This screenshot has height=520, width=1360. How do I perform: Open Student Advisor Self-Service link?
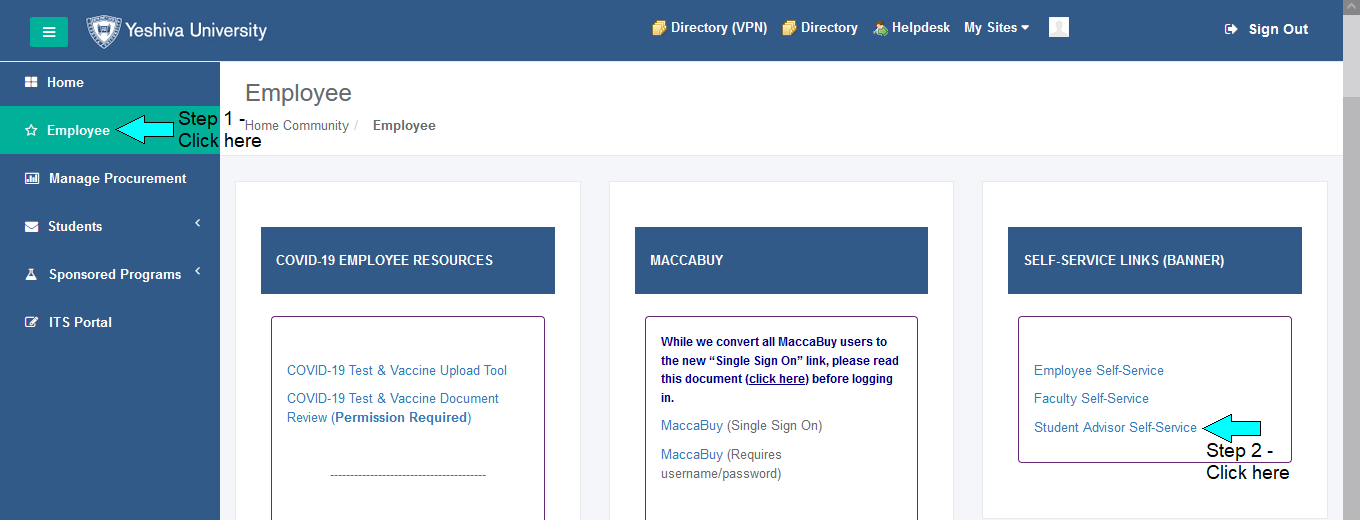(1115, 427)
